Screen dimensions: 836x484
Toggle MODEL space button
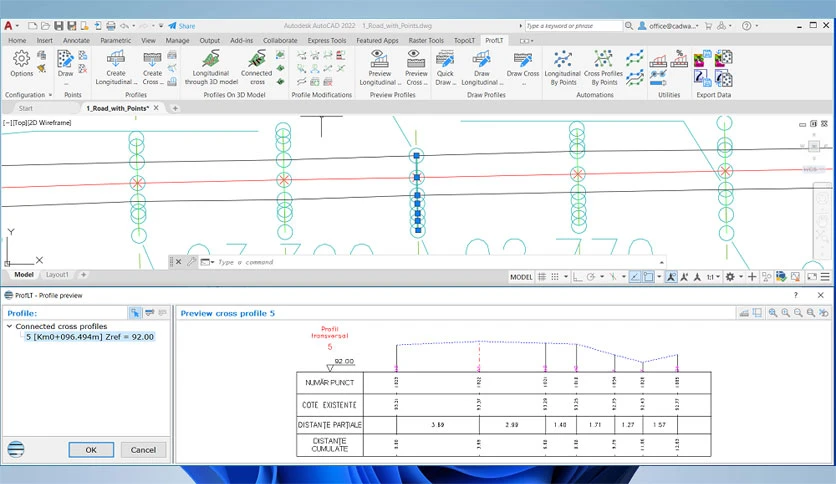click(521, 277)
